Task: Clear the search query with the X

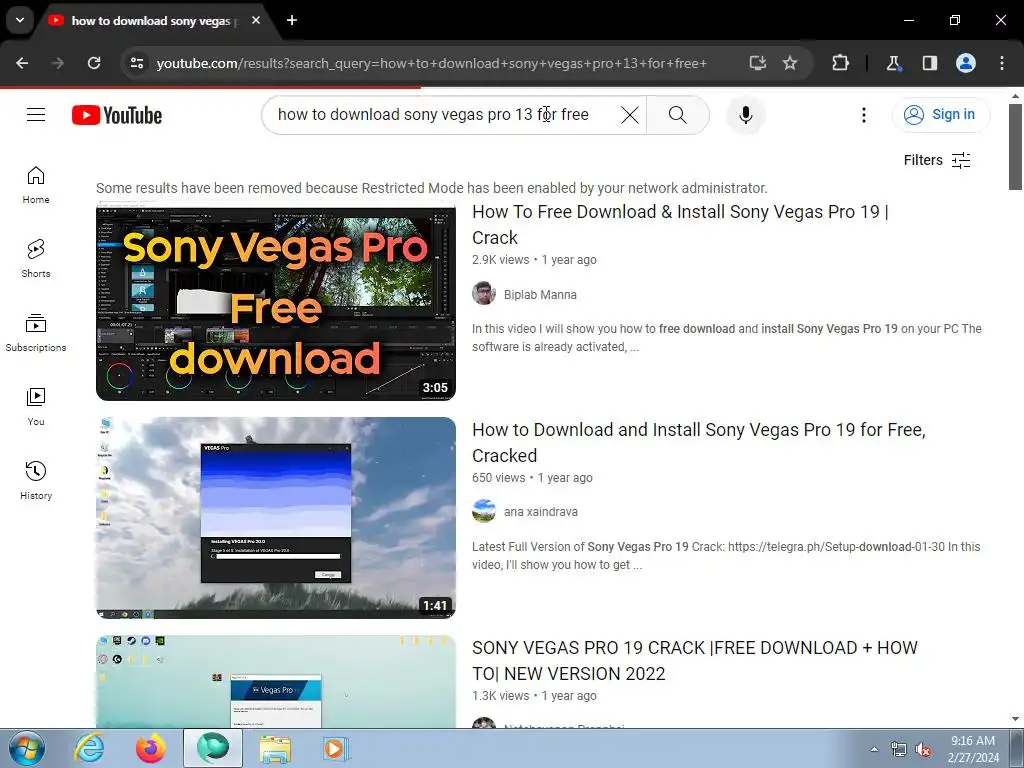Action: (x=630, y=115)
